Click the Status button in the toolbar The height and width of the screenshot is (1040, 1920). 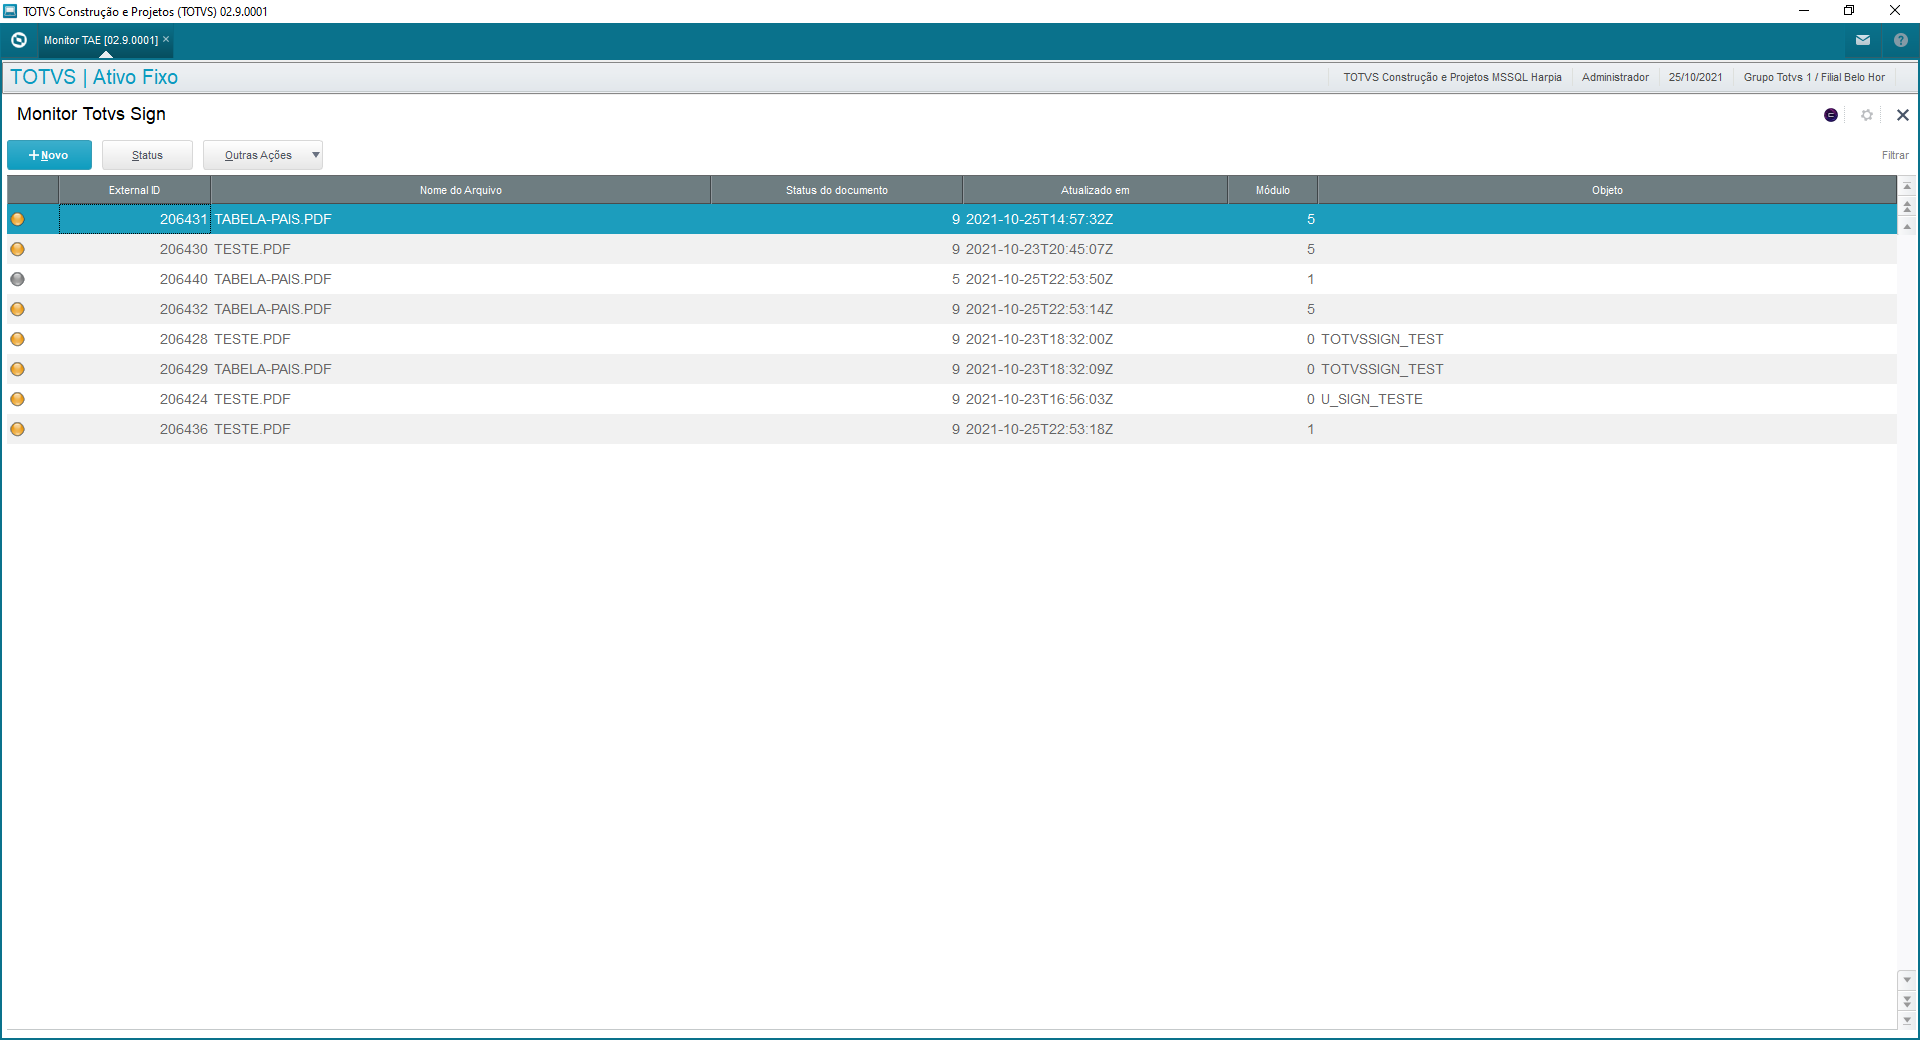click(147, 155)
